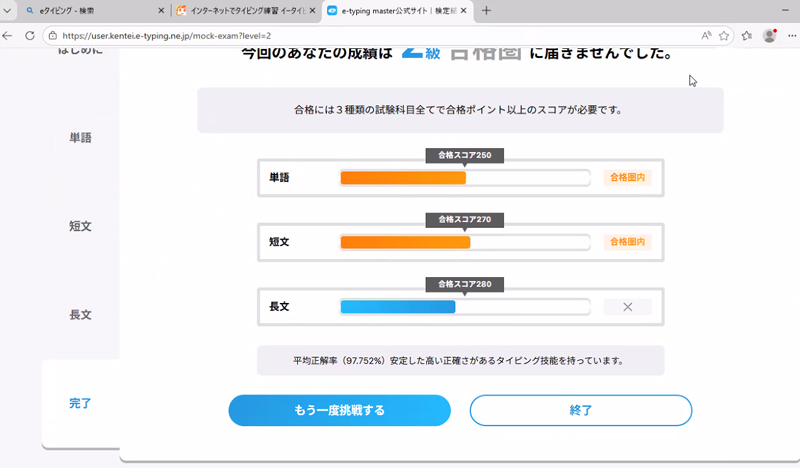Click the site info lock icon
The width and height of the screenshot is (800, 468).
(52, 34)
